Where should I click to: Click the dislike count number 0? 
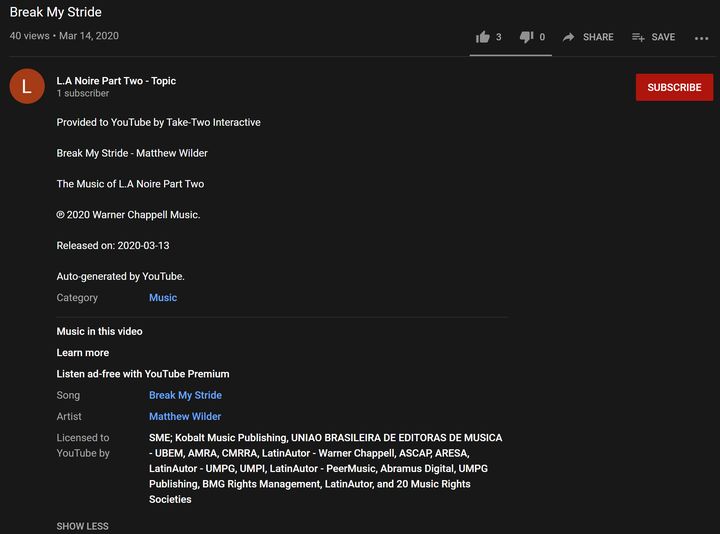(542, 37)
